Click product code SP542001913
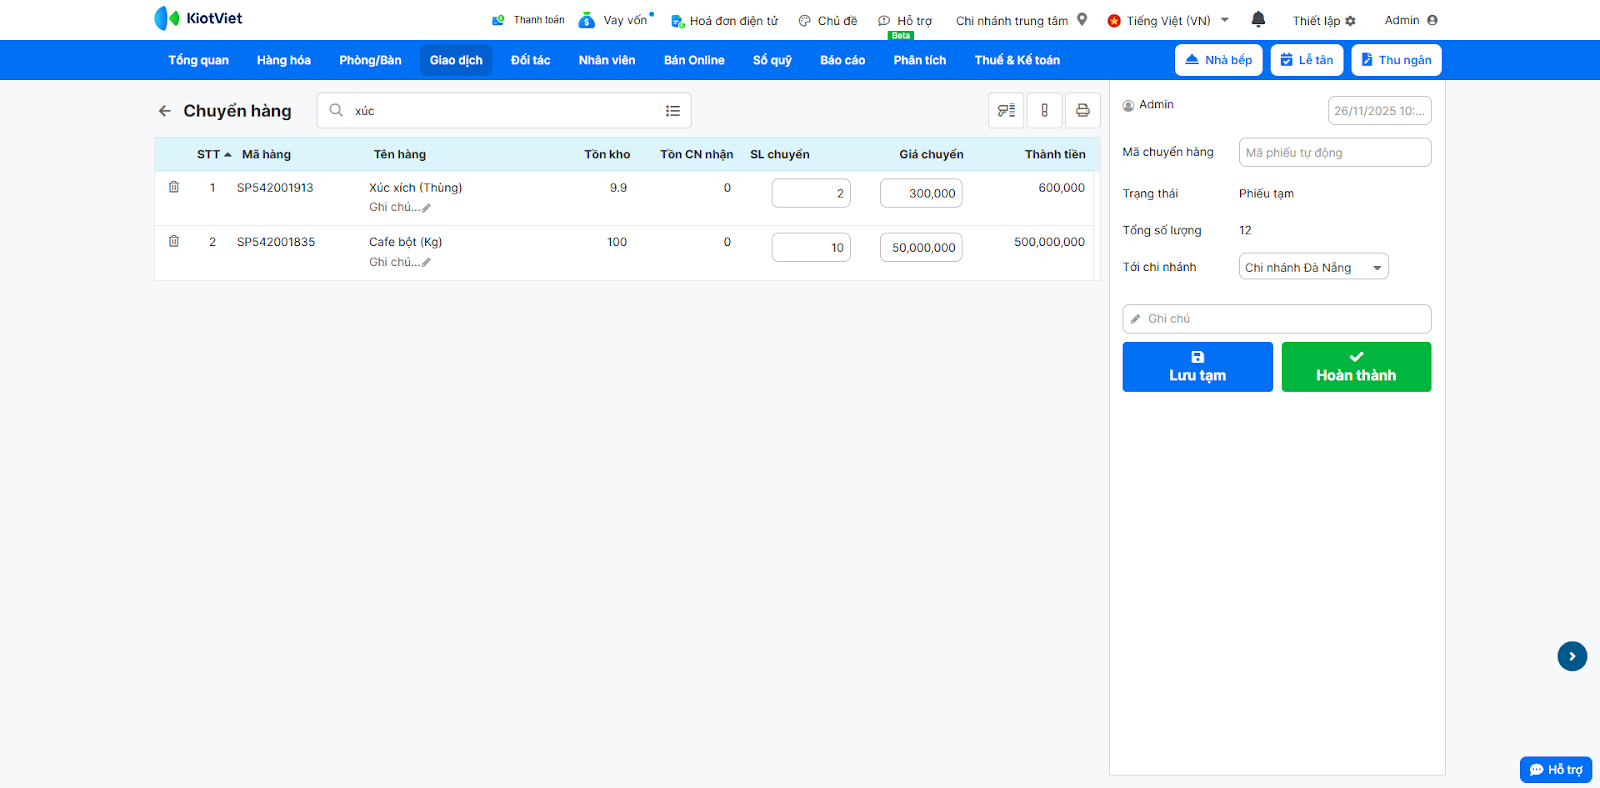This screenshot has height=788, width=1600. (x=275, y=188)
